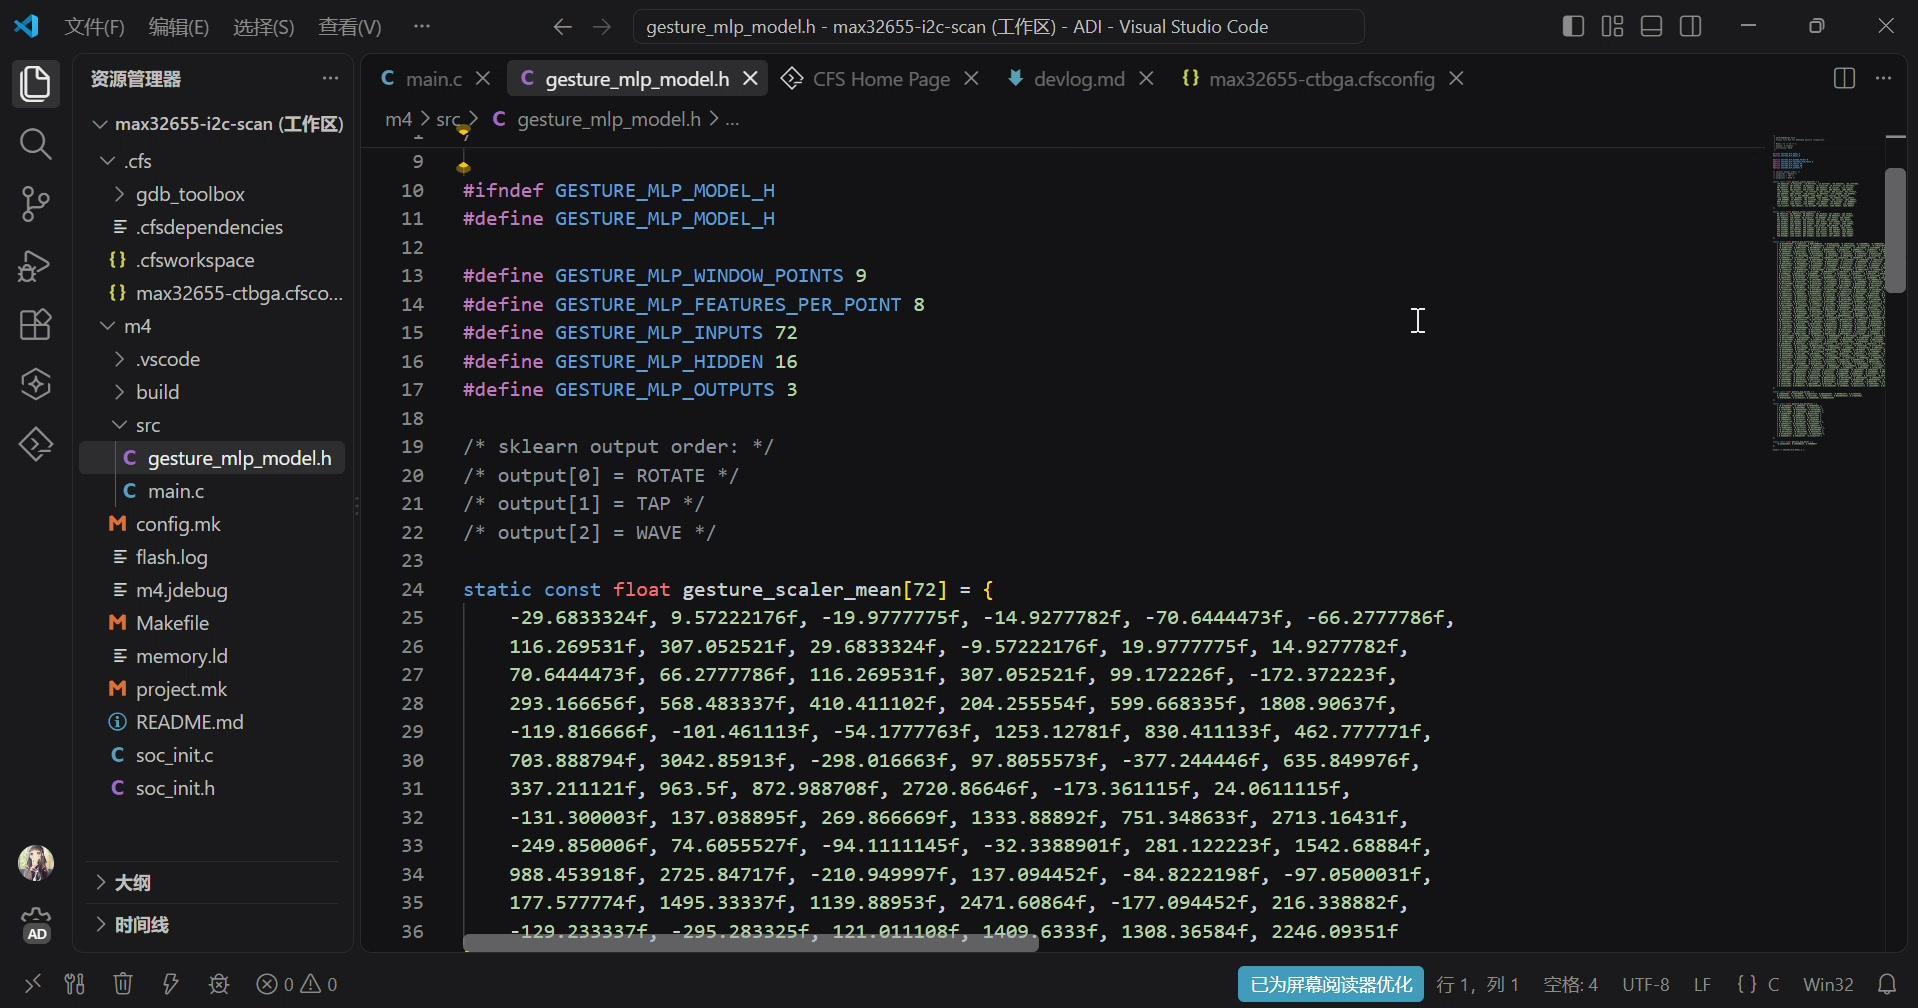Screen dimensions: 1918x1008
Task: Change end of line sequence LF
Action: pyautogui.click(x=1702, y=984)
